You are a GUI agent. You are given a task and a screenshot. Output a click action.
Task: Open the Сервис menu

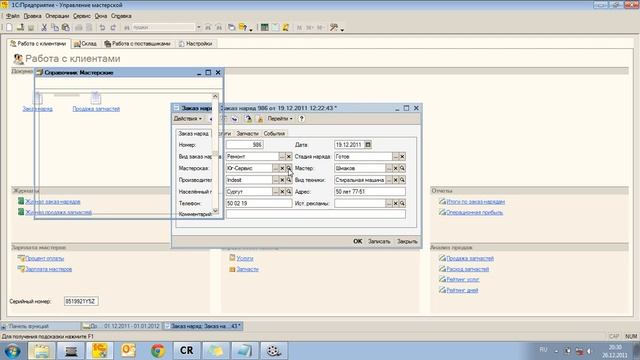(82, 16)
